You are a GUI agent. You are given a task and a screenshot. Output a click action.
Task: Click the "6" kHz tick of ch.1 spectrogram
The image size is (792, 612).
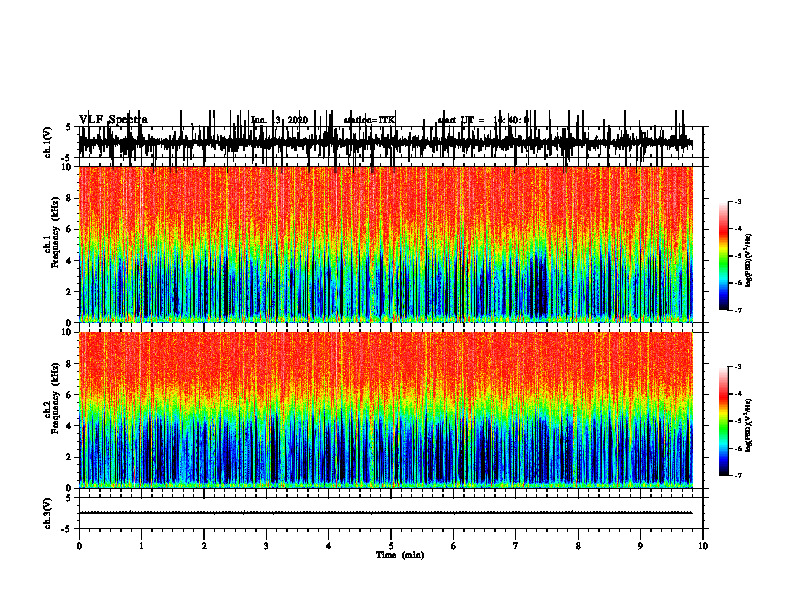(x=70, y=230)
